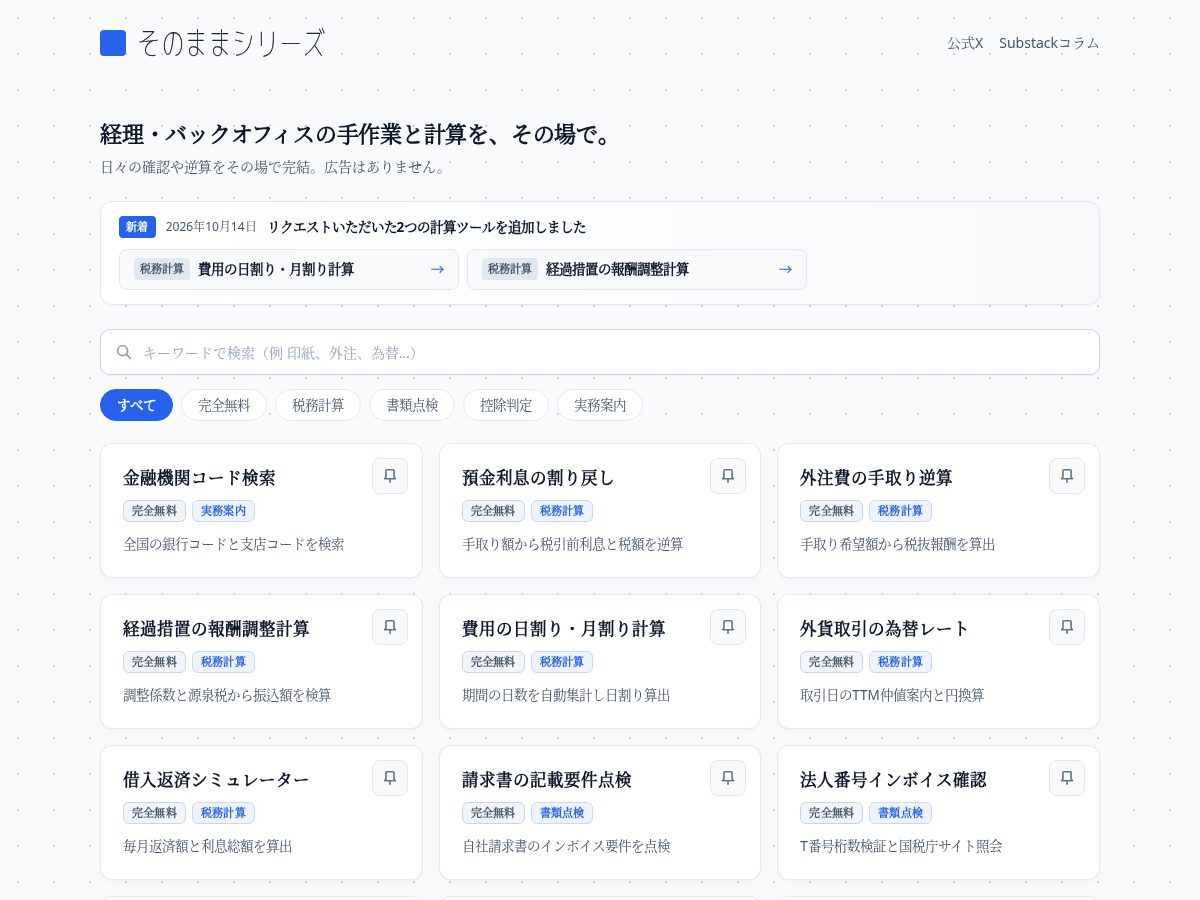
Task: Filter tools by 書類点検
Action: [x=412, y=405]
